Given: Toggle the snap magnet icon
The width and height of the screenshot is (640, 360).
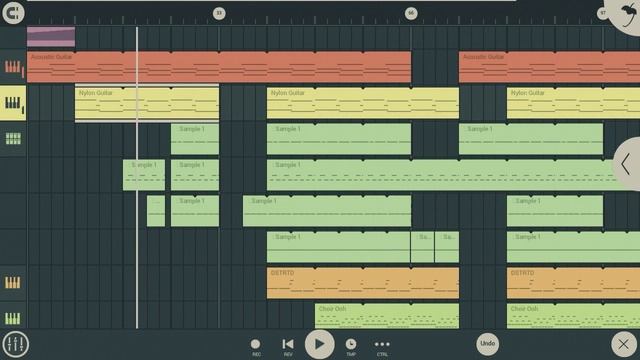Looking at the screenshot, I should (x=13, y=13).
